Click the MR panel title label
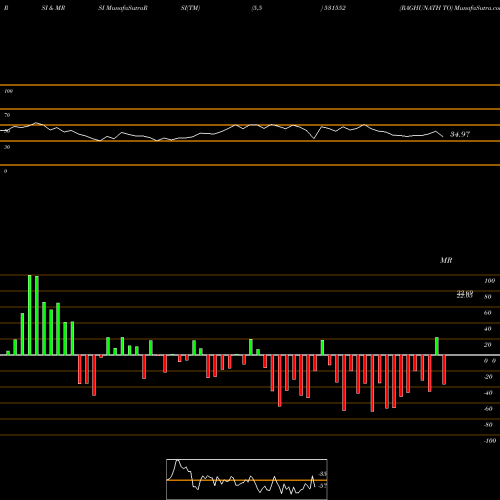The width and height of the screenshot is (500, 500). tap(446, 260)
